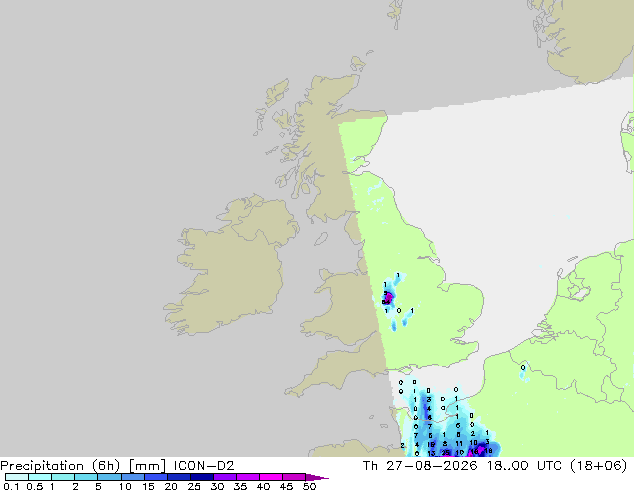Click the "11" value on the map over France
The width and height of the screenshot is (634, 490).
[x=459, y=444]
